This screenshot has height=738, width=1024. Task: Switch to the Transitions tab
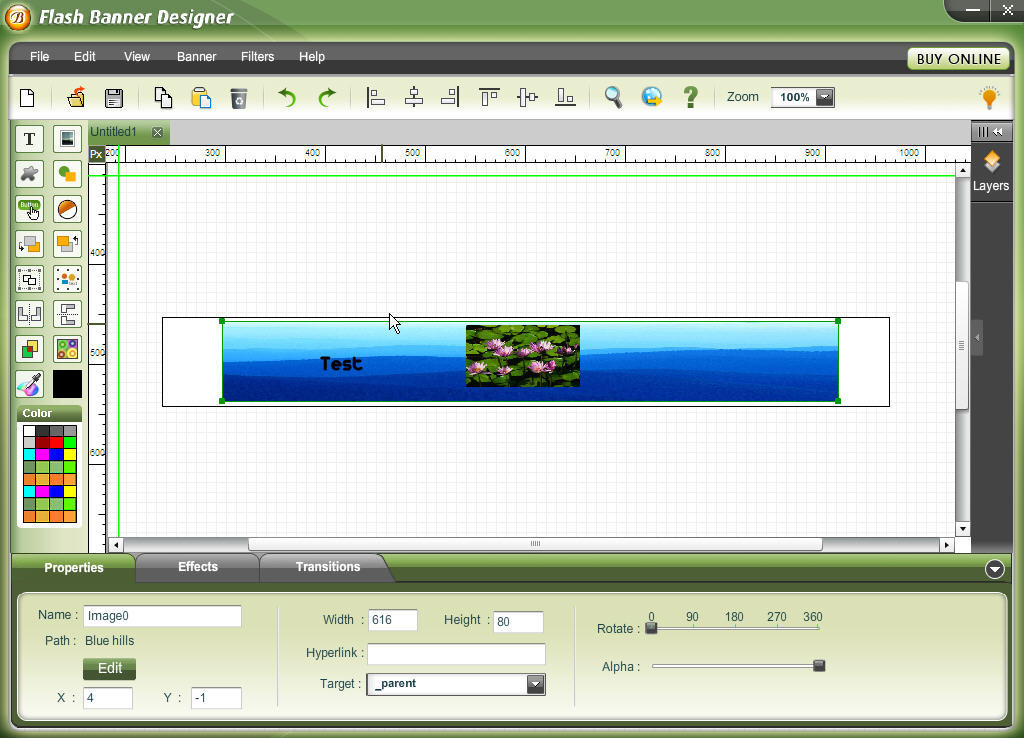point(327,567)
